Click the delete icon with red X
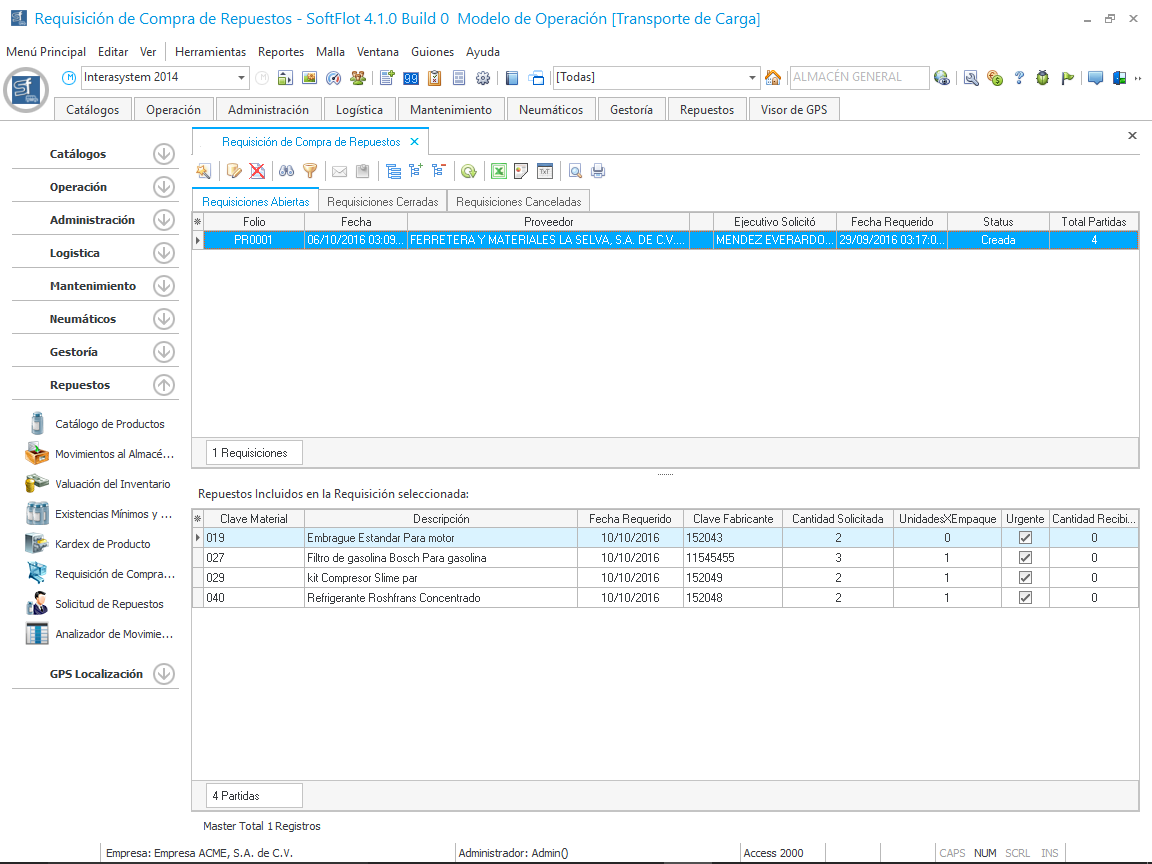Viewport: 1152px width, 864px height. [257, 171]
